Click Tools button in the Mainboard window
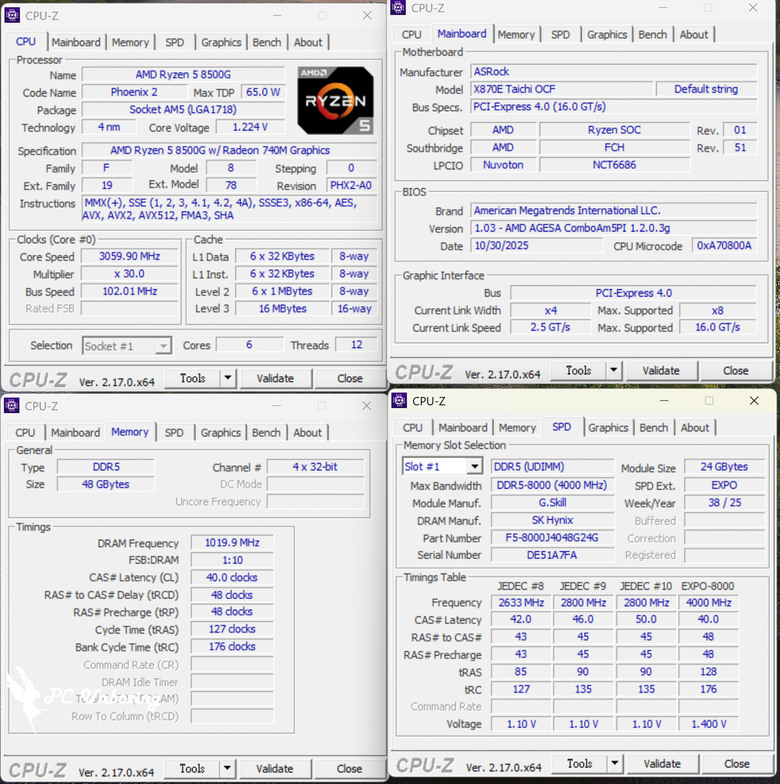This screenshot has height=784, width=780. pos(578,370)
